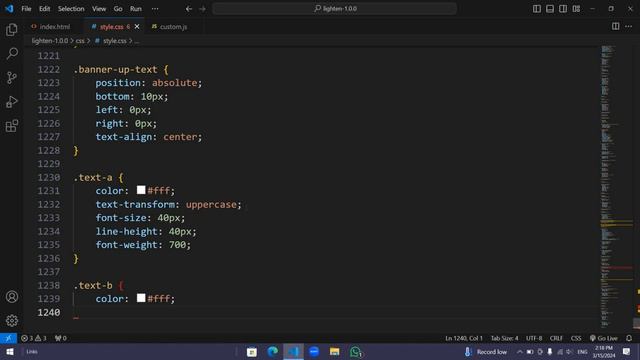Click the css breadcrumb folder

80,41
